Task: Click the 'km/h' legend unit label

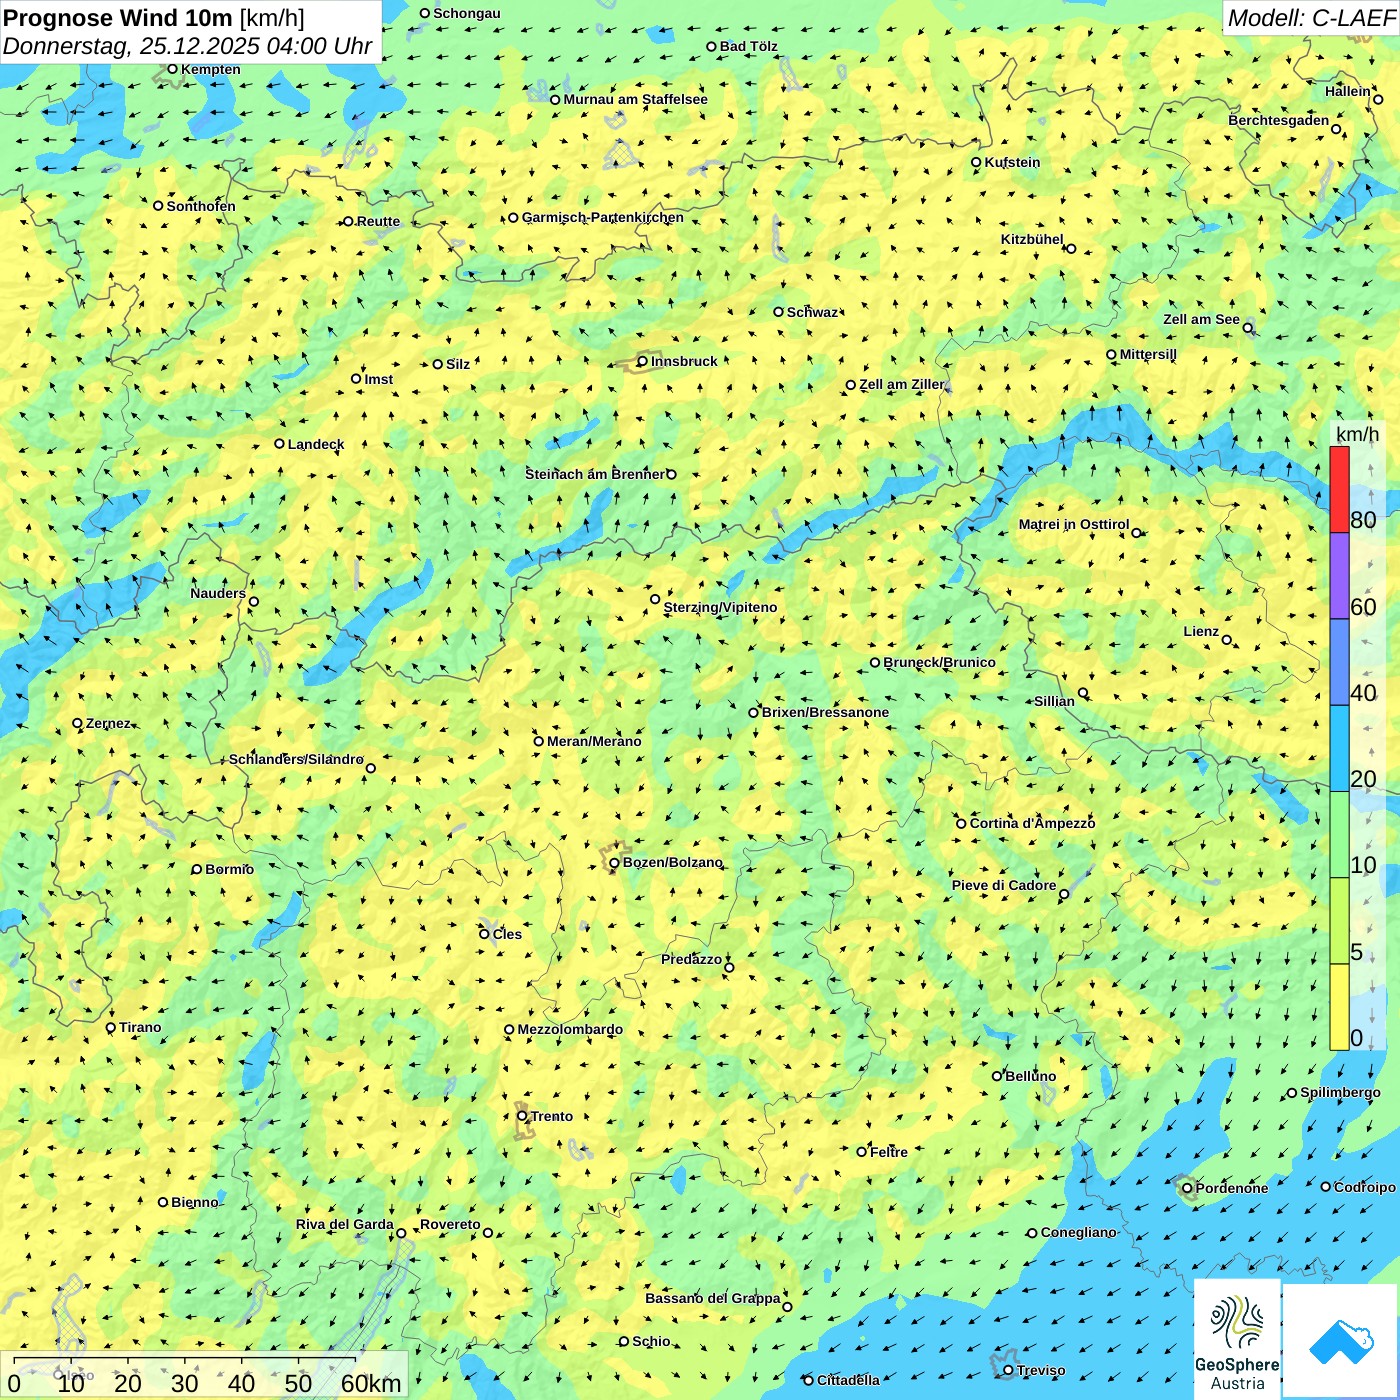Action: 1357,434
